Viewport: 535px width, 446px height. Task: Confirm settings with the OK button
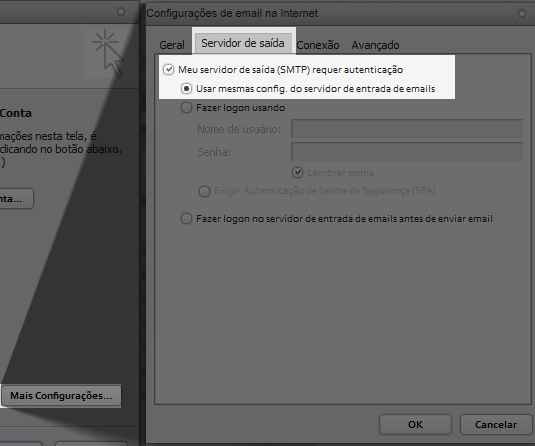[415, 425]
